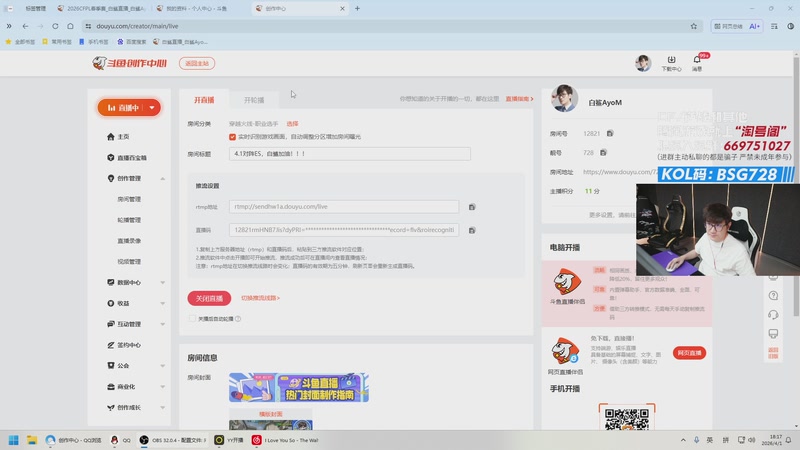Switch to the 开直播 tab
Screen dimensions: 800x450
pyautogui.click(x=204, y=100)
